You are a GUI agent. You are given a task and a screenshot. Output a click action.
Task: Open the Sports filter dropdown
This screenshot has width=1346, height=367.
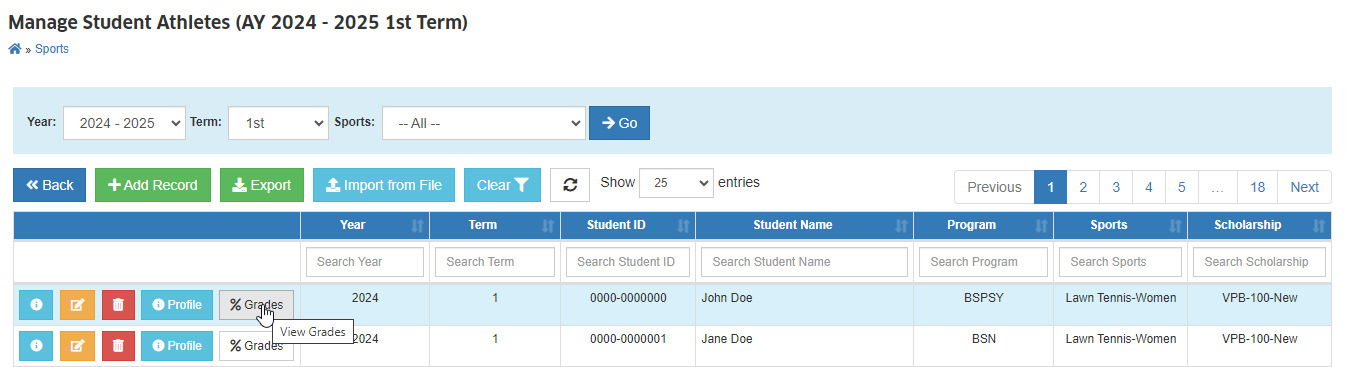coord(483,123)
